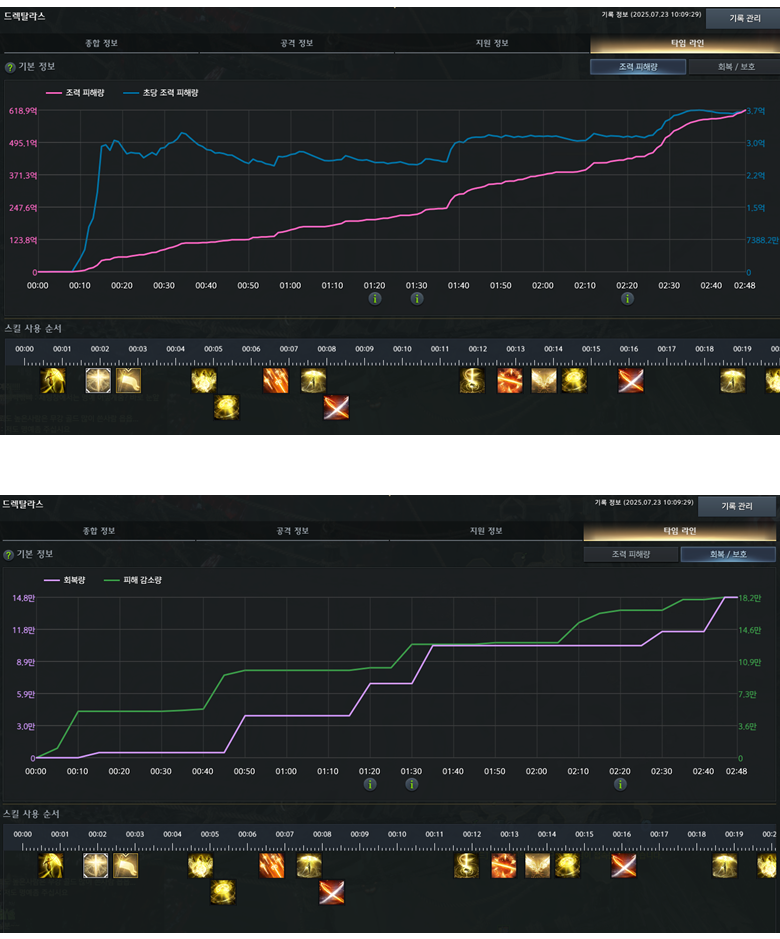Toggle purple 회복량 legend series
780x939 pixels.
pyautogui.click(x=65, y=580)
